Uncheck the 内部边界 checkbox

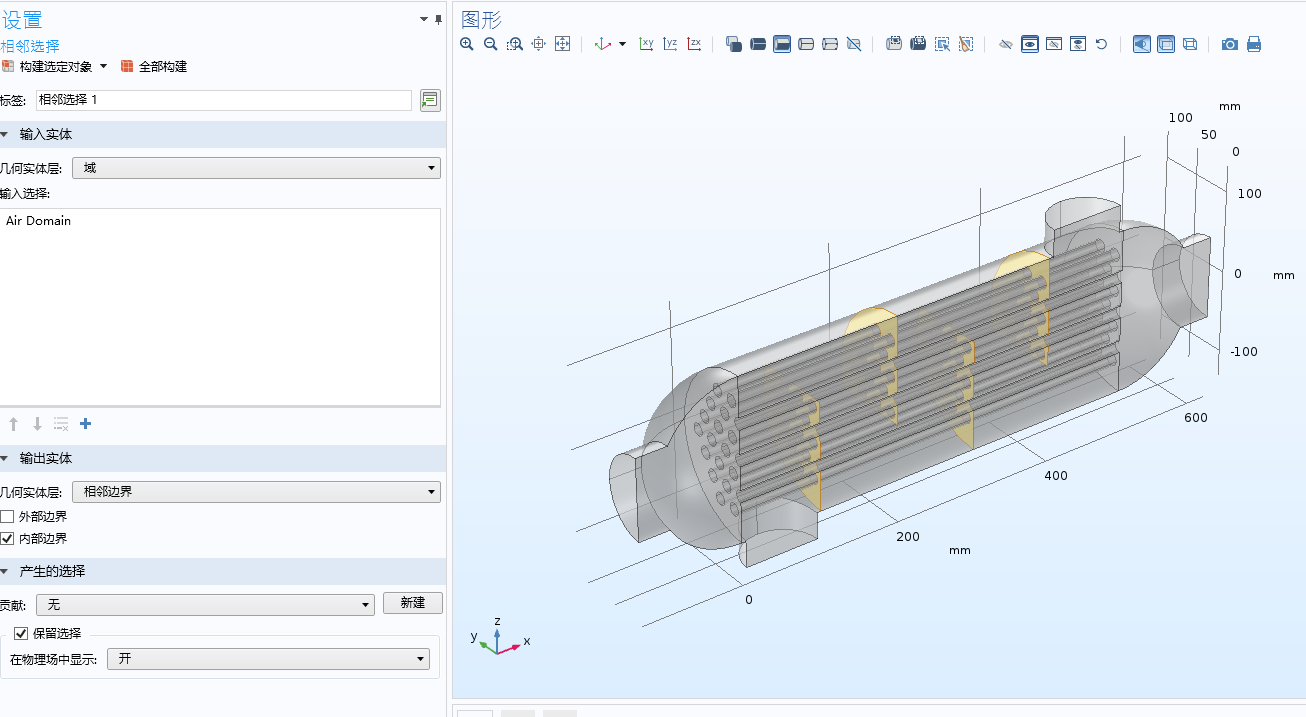tap(8, 539)
